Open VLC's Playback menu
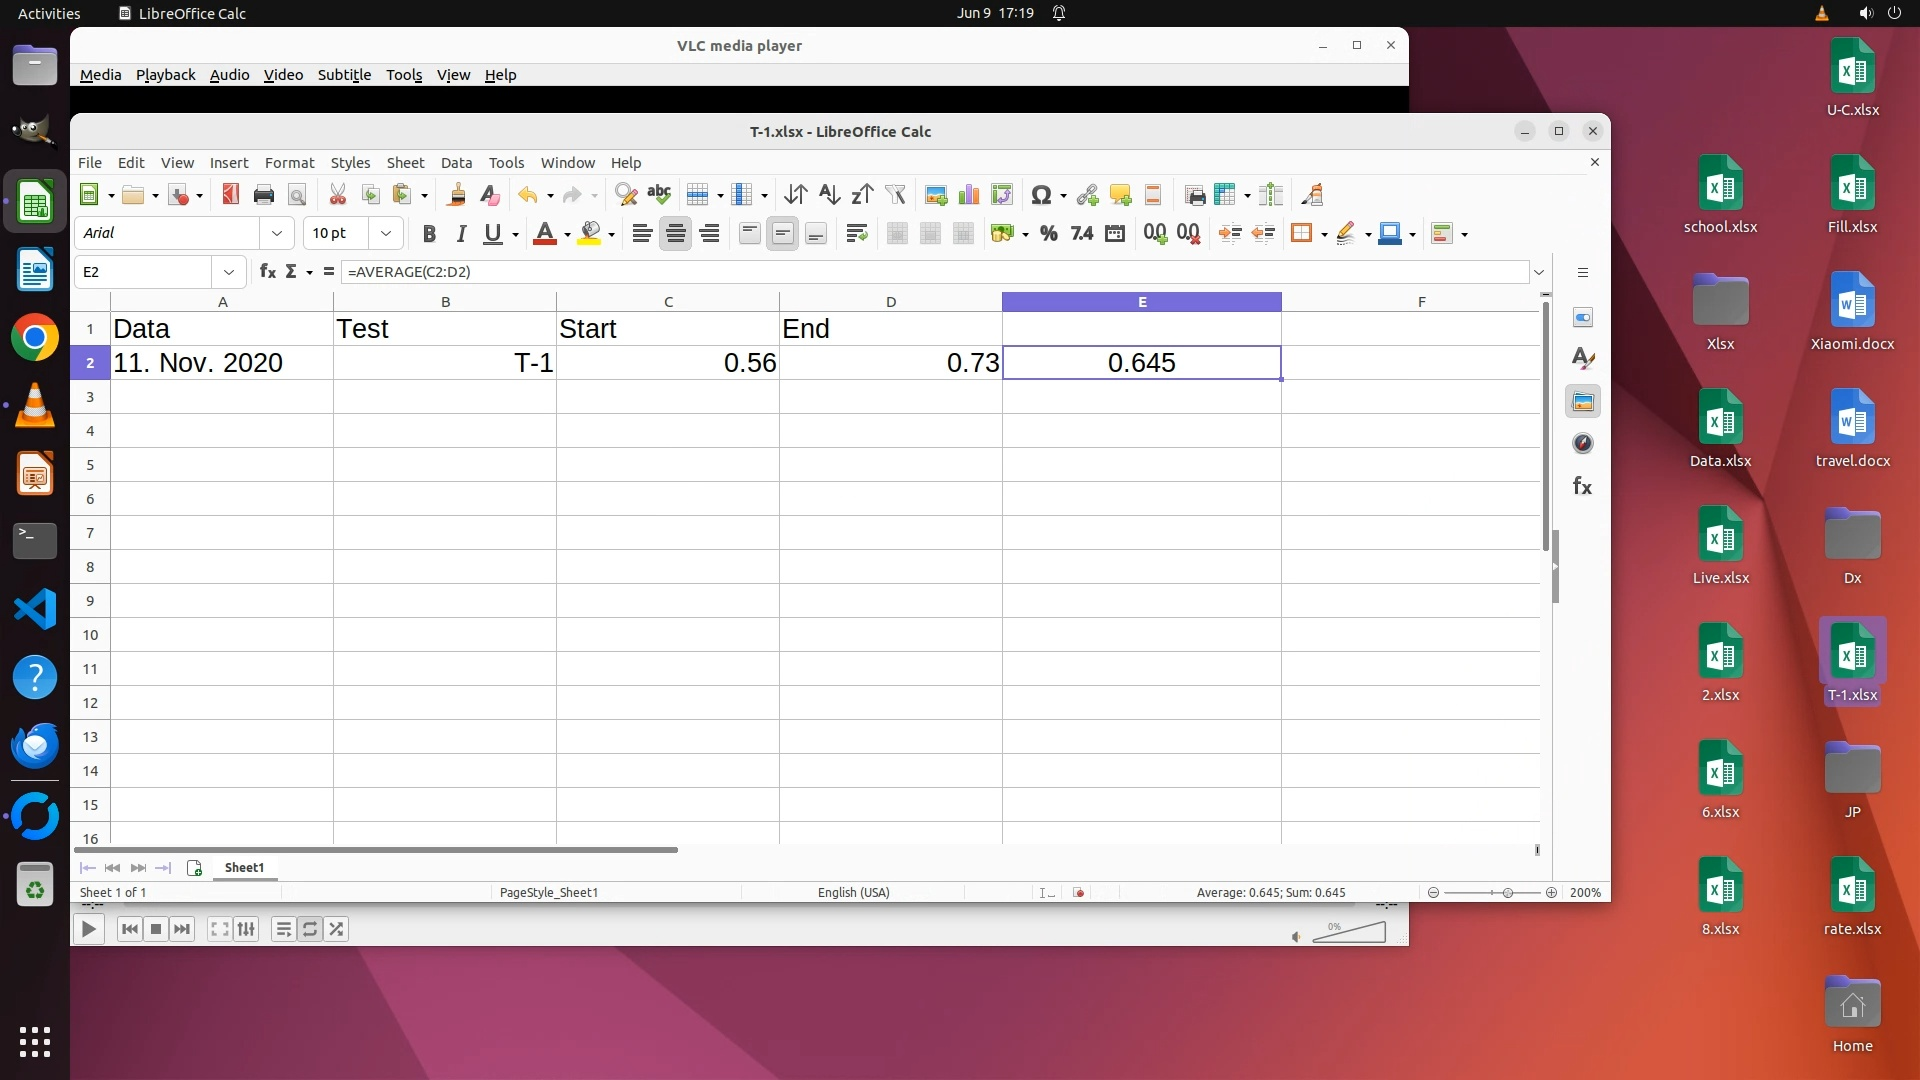This screenshot has width=1920, height=1080. (165, 75)
